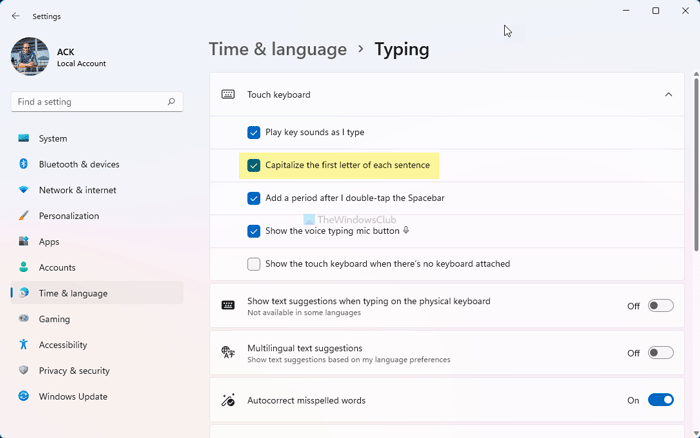Screen dimensions: 700x438
Task: Turn off Autocorrect misspelled words toggle
Action: [660, 400]
